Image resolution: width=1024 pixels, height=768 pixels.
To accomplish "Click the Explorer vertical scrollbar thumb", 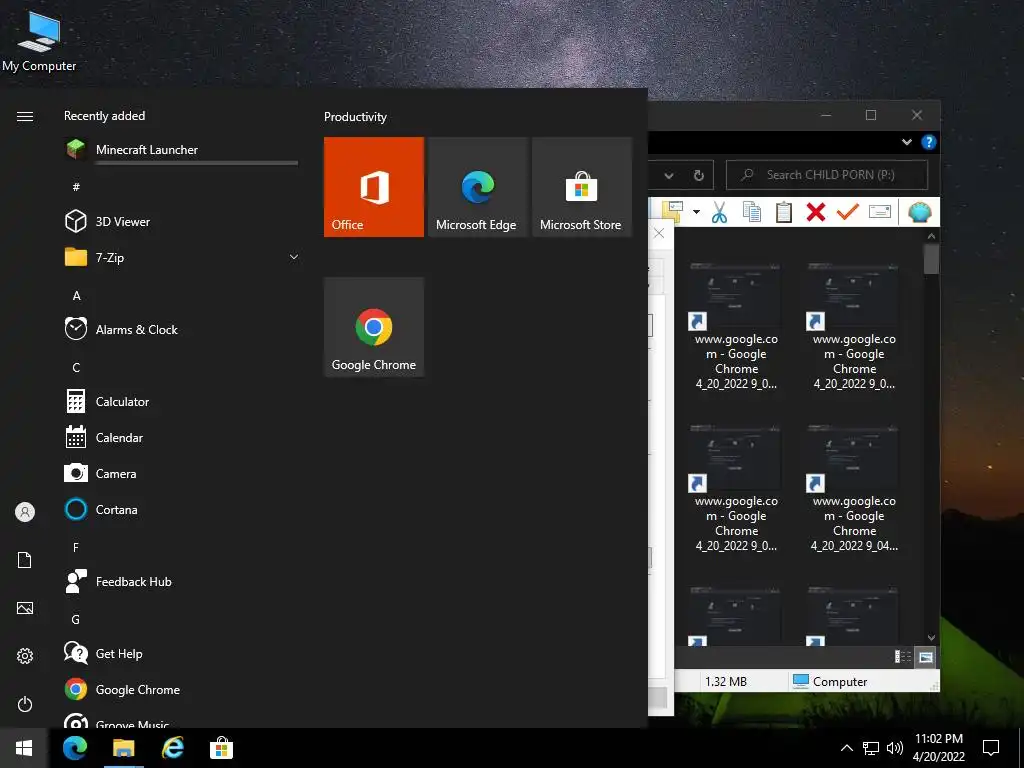I will click(x=931, y=259).
